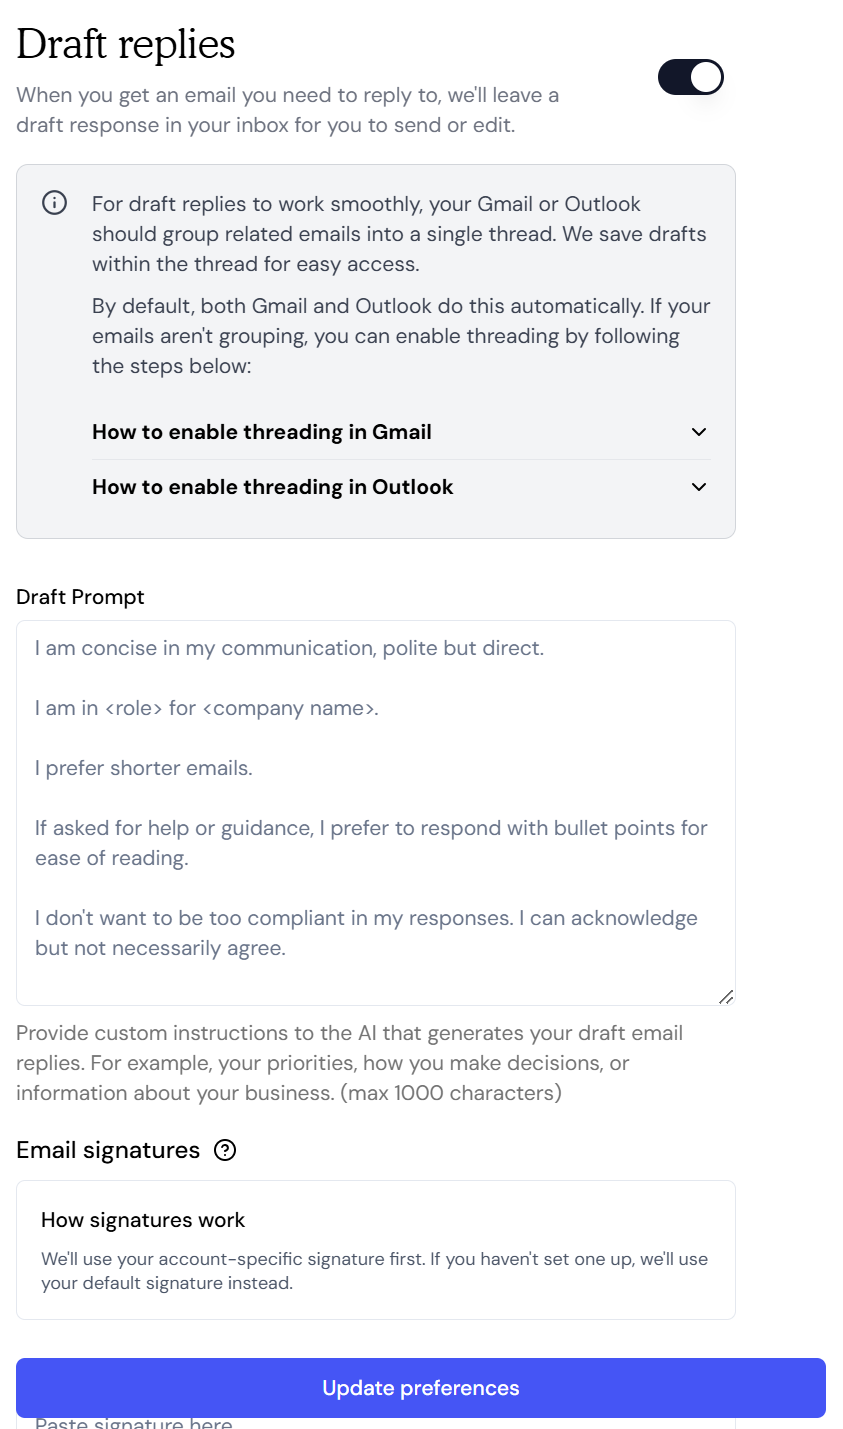
Task: Open the Email signatures help question mark
Action: (x=225, y=1150)
